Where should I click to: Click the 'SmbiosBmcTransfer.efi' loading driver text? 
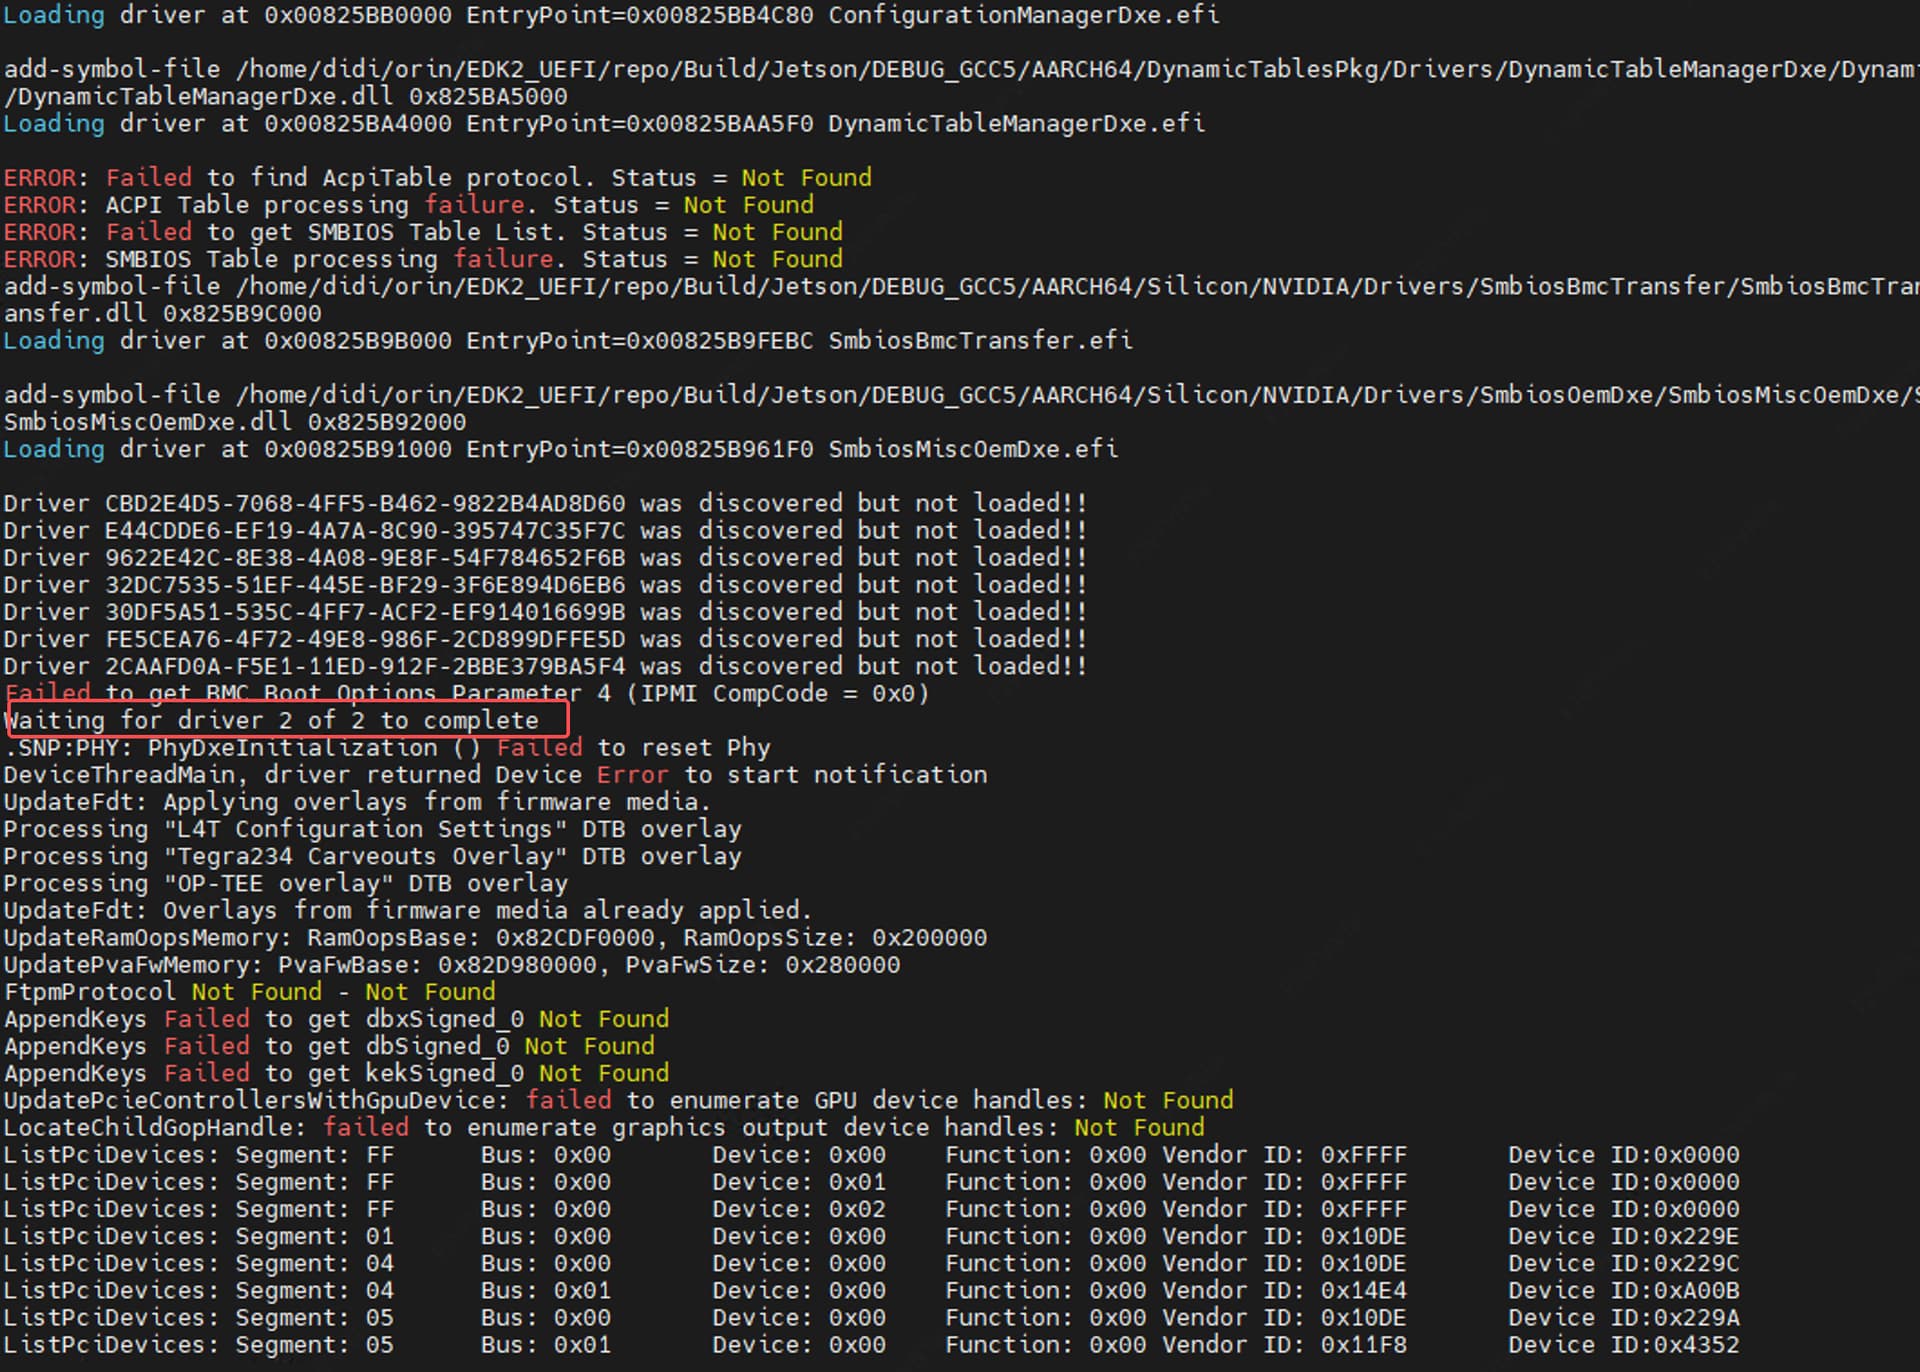click(x=980, y=340)
